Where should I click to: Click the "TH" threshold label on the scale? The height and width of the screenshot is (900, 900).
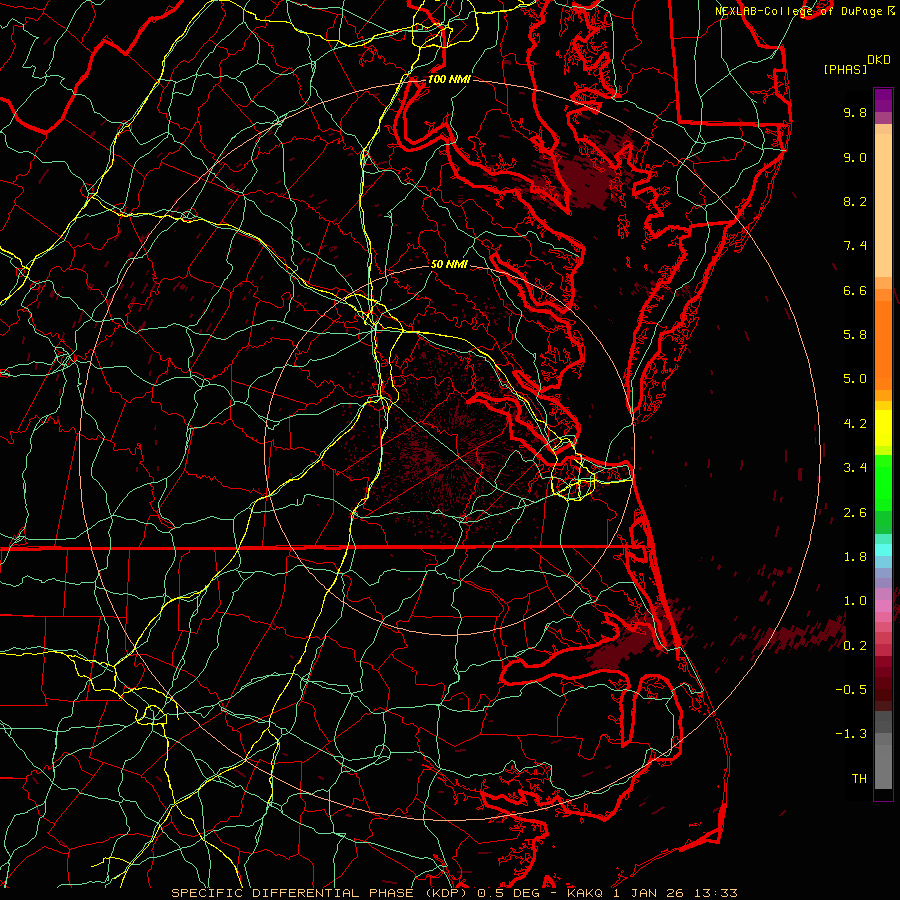coord(859,779)
